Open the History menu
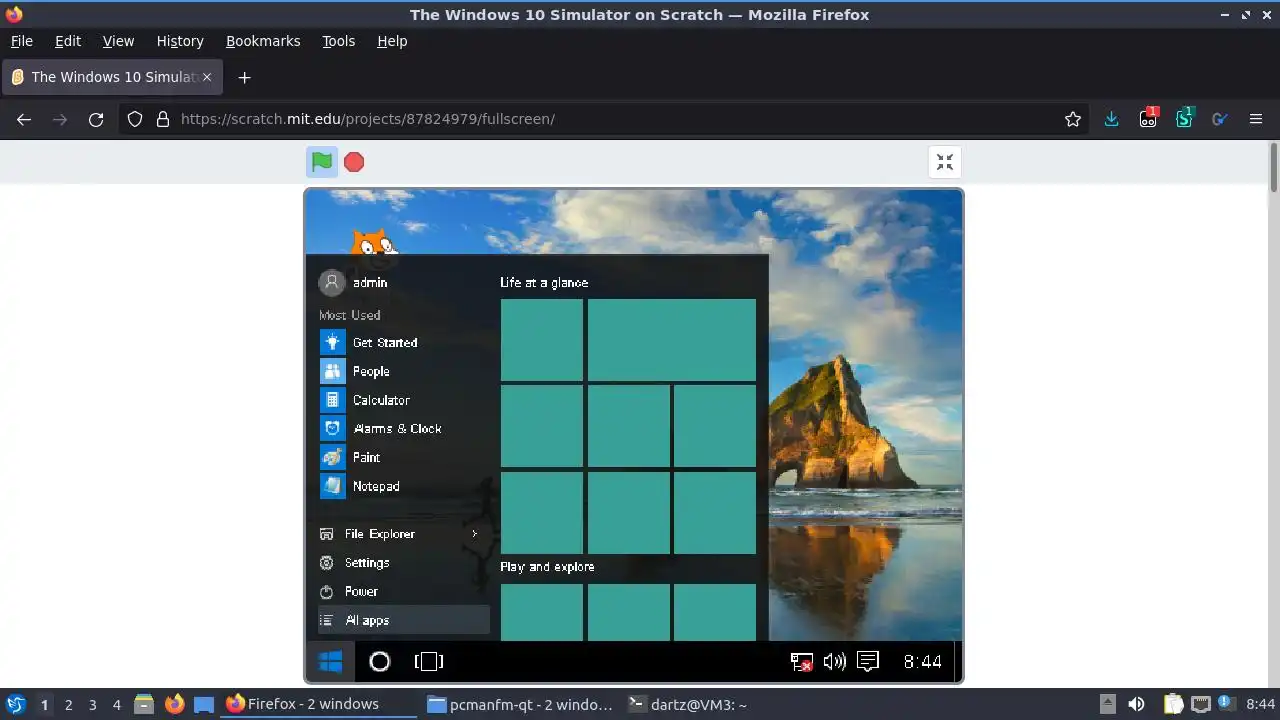 click(x=180, y=41)
